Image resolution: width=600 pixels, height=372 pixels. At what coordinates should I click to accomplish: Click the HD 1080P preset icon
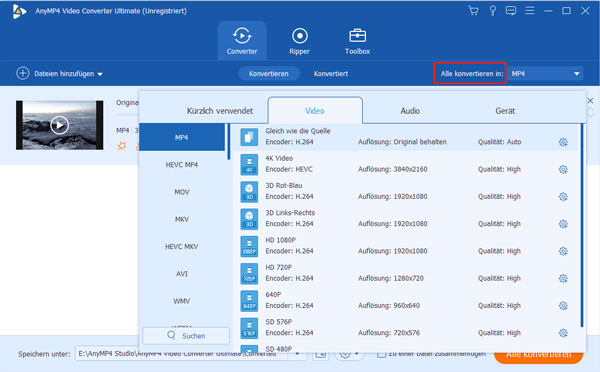click(x=249, y=246)
